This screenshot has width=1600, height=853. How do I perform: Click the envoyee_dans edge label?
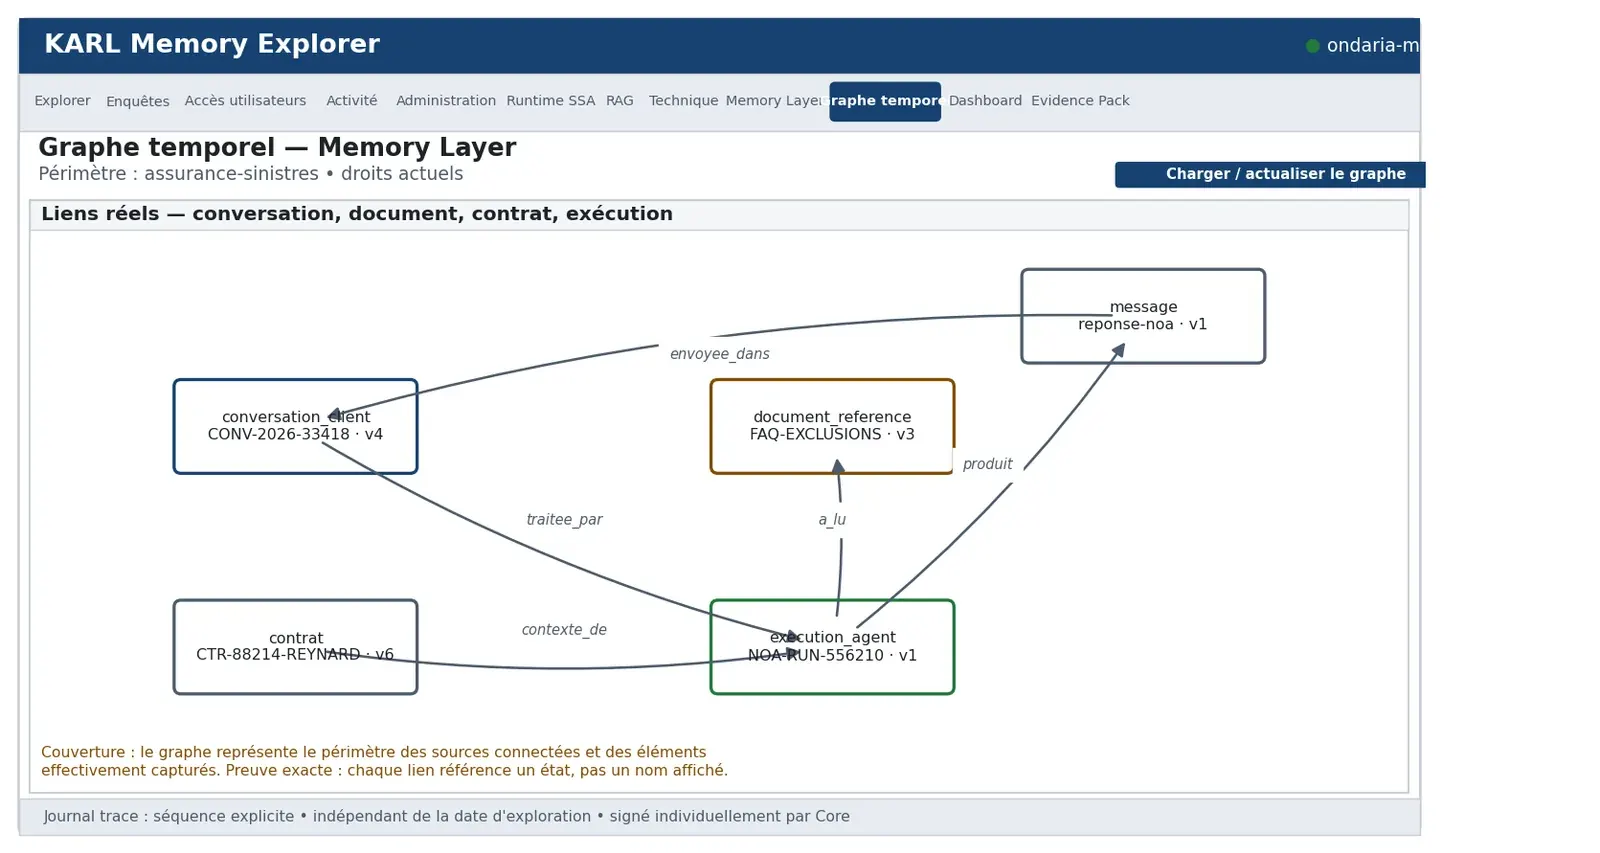tap(720, 354)
